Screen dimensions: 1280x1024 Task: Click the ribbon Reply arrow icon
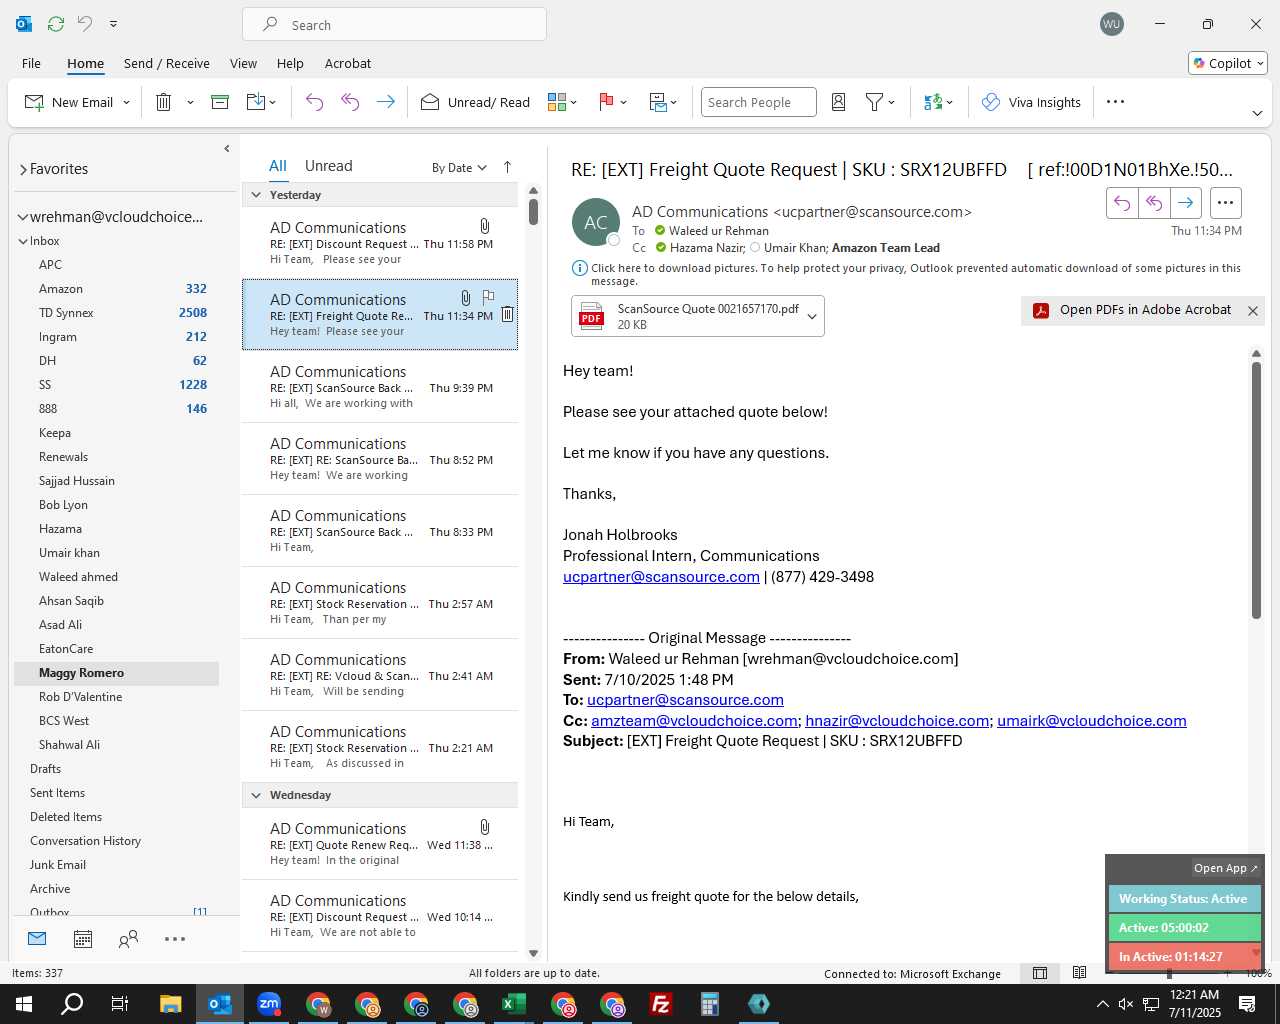tap(314, 102)
